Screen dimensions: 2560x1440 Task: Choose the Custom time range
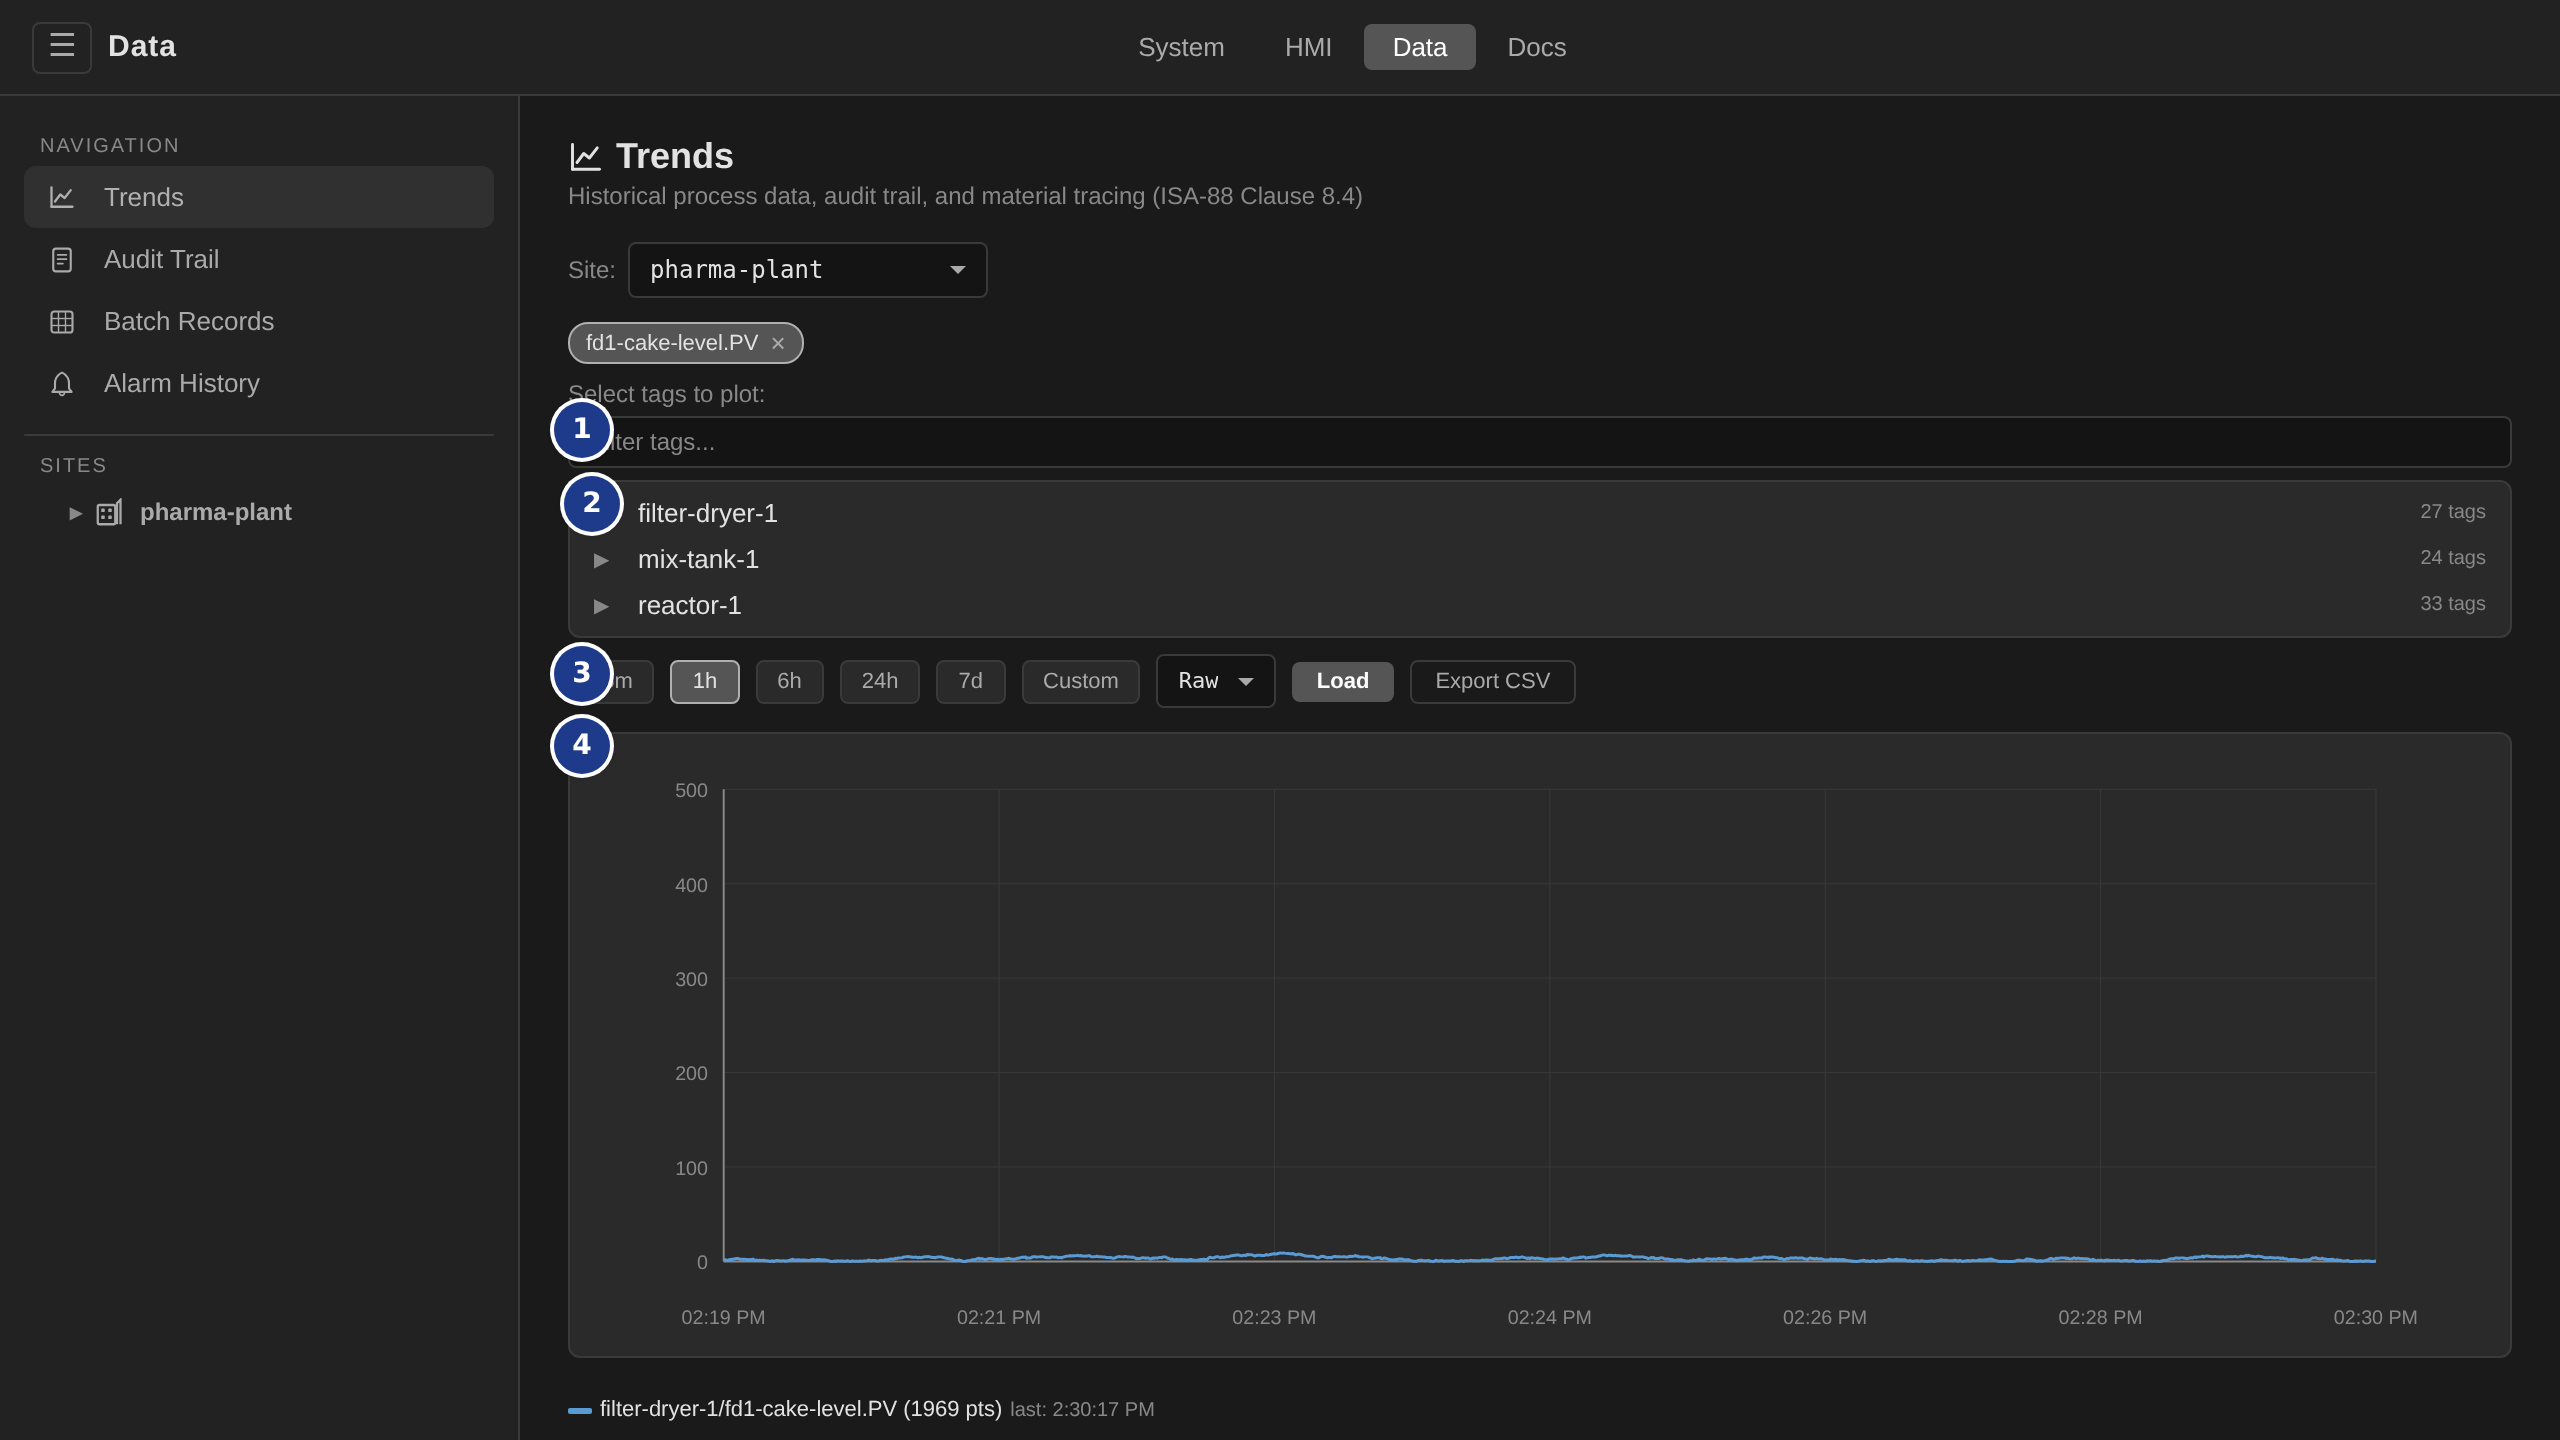pos(1081,681)
